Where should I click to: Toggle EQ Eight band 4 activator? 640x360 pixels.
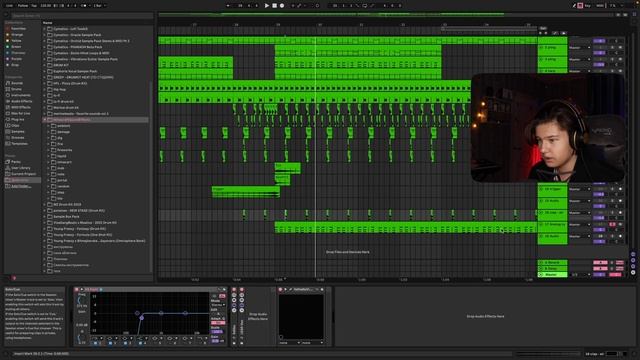tap(140, 343)
